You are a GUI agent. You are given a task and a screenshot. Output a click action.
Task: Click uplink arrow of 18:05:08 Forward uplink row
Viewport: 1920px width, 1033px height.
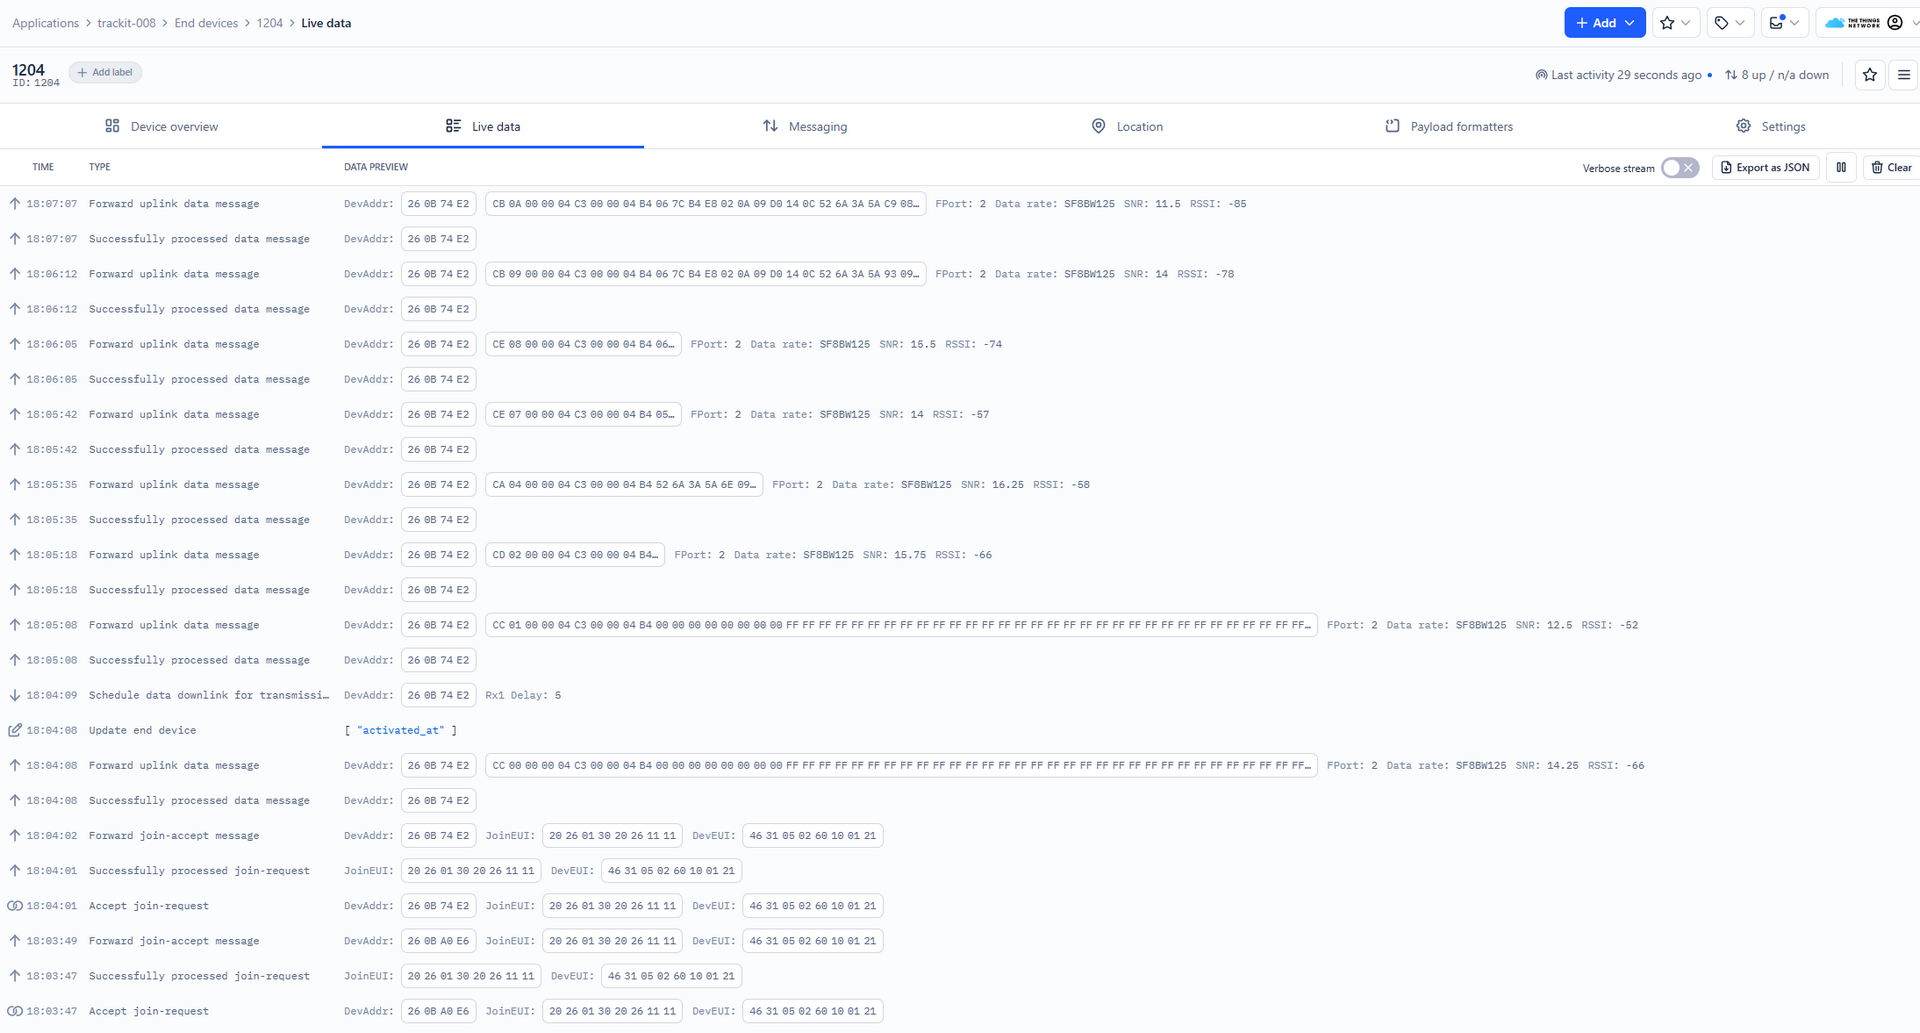[x=15, y=625]
